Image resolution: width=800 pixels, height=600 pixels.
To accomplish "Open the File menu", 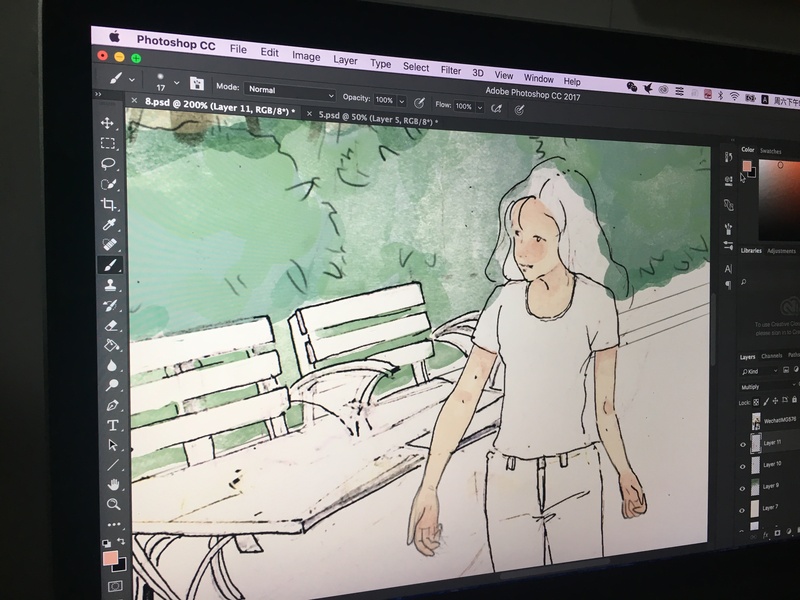I will (x=238, y=49).
